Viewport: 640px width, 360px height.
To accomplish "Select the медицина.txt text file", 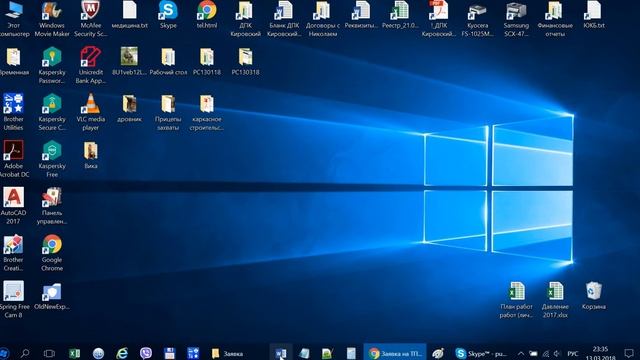I will (129, 16).
